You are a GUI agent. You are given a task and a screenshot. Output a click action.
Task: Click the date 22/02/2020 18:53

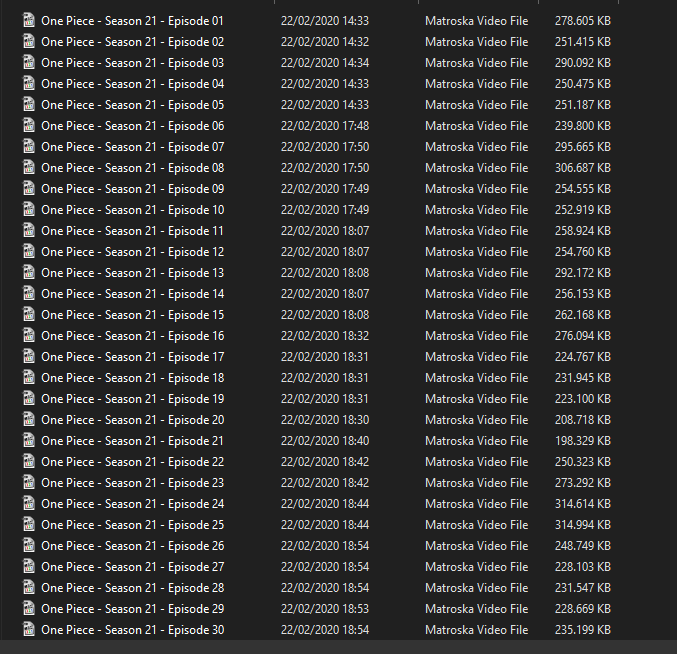tap(325, 609)
